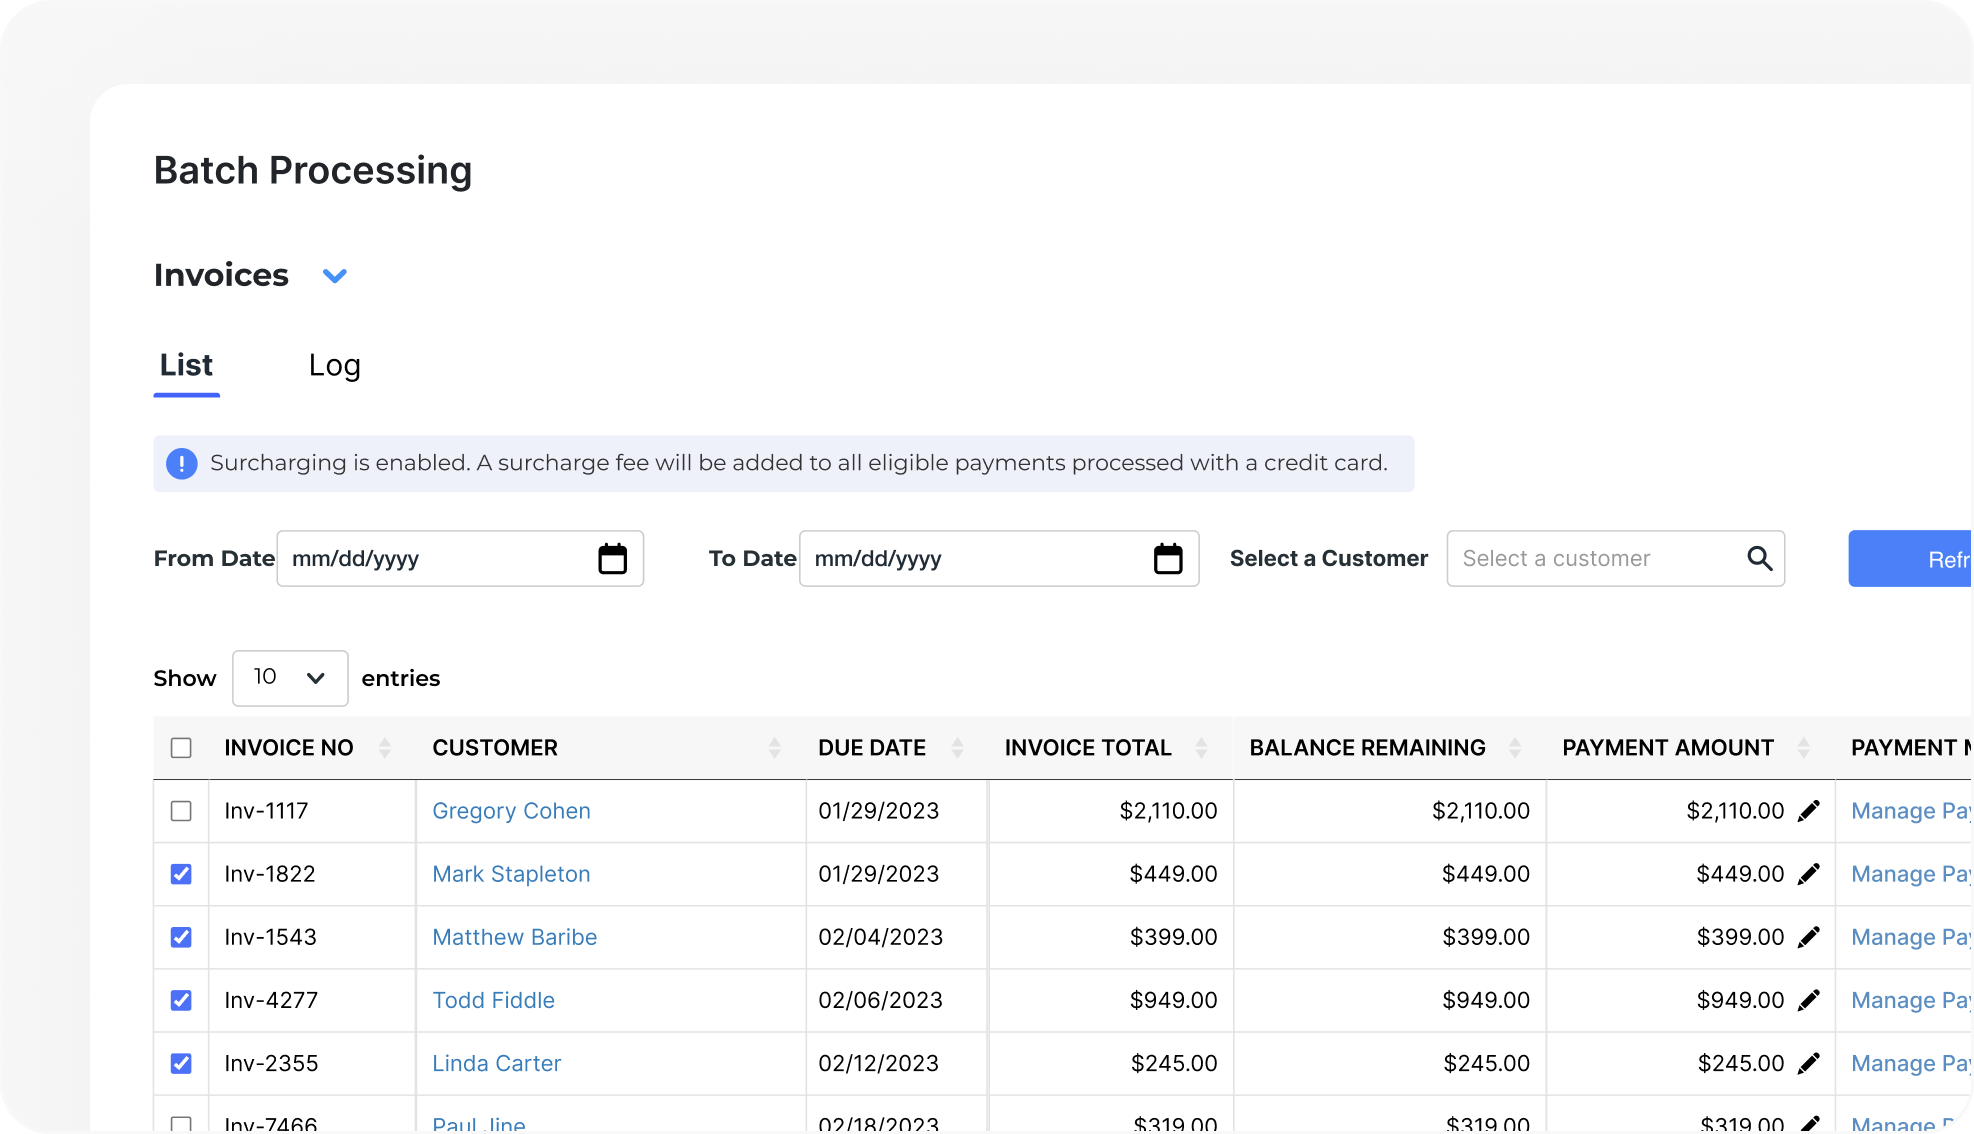This screenshot has height=1134, width=1974.
Task: Sort by Payment Amount column arrows
Action: pyautogui.click(x=1804, y=748)
